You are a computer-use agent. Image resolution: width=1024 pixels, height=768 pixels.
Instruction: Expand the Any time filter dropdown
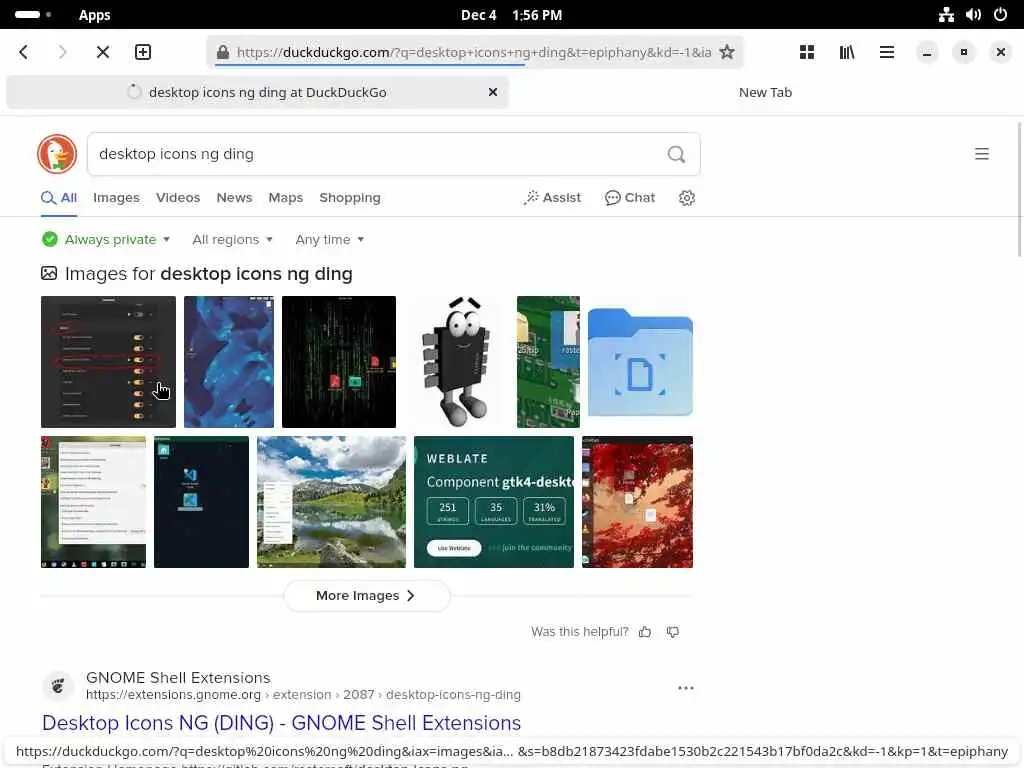(x=330, y=240)
